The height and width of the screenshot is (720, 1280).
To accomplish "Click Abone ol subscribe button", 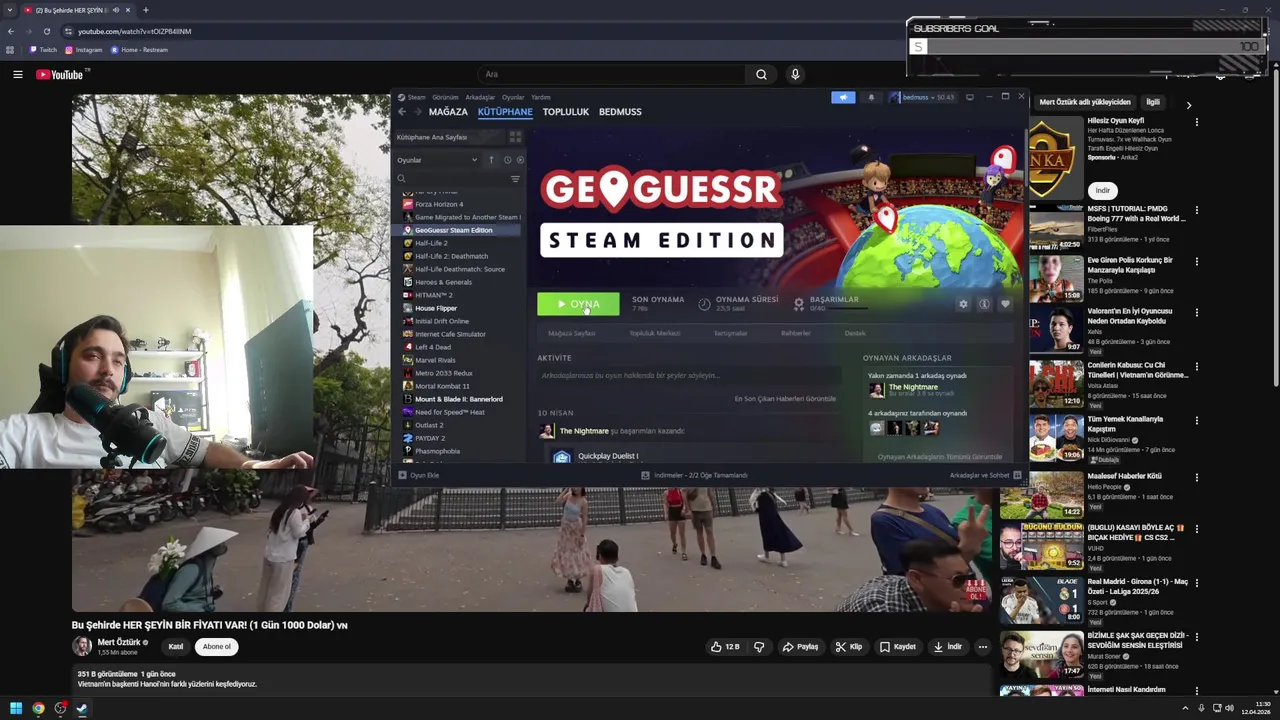I will coord(217,647).
